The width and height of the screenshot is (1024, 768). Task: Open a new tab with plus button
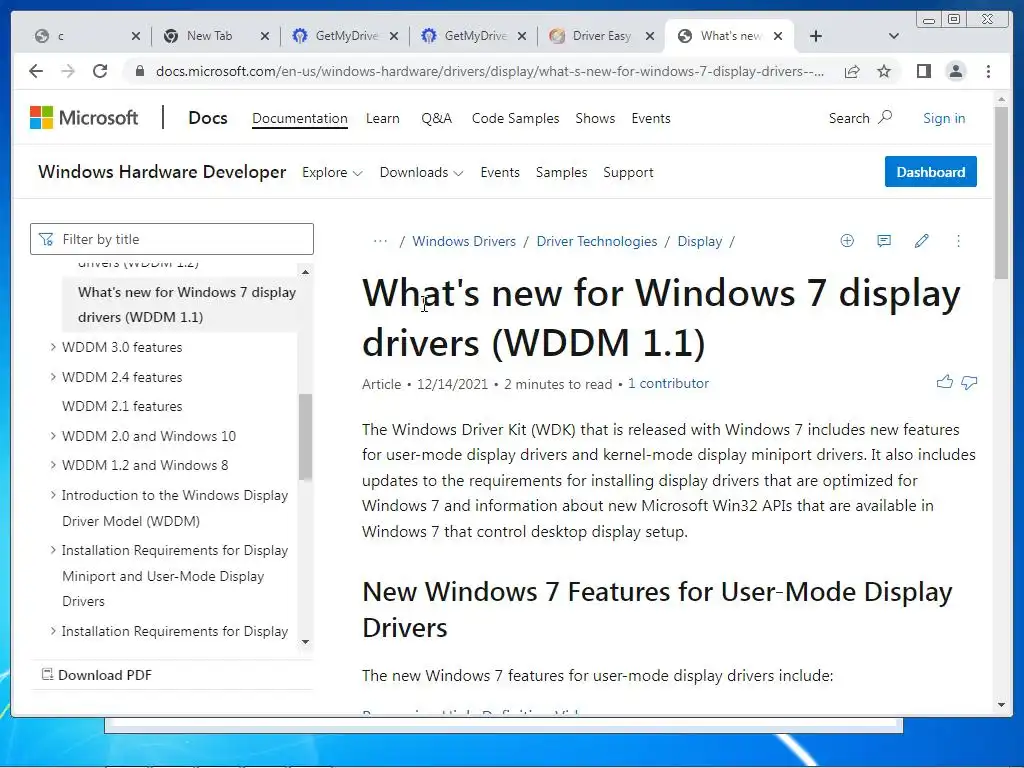[816, 36]
